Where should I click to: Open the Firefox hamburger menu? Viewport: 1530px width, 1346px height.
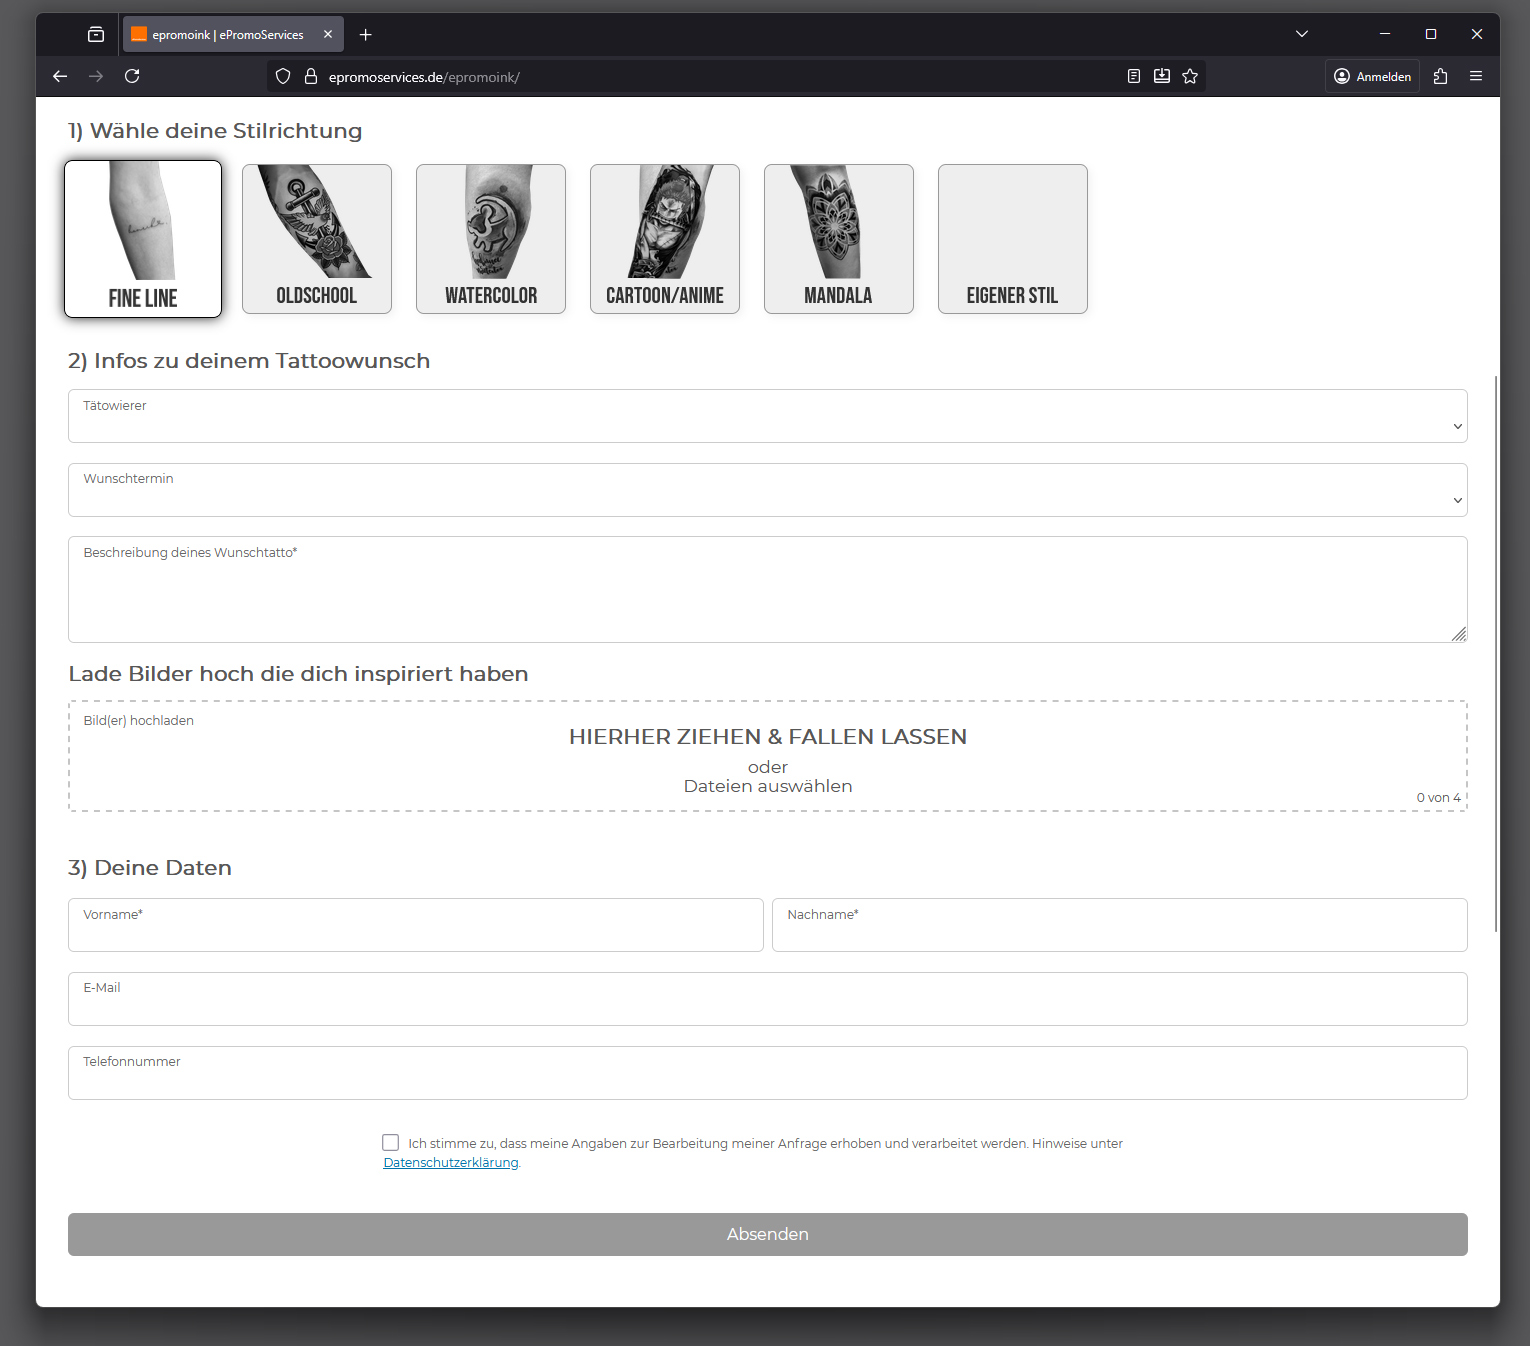1476,76
